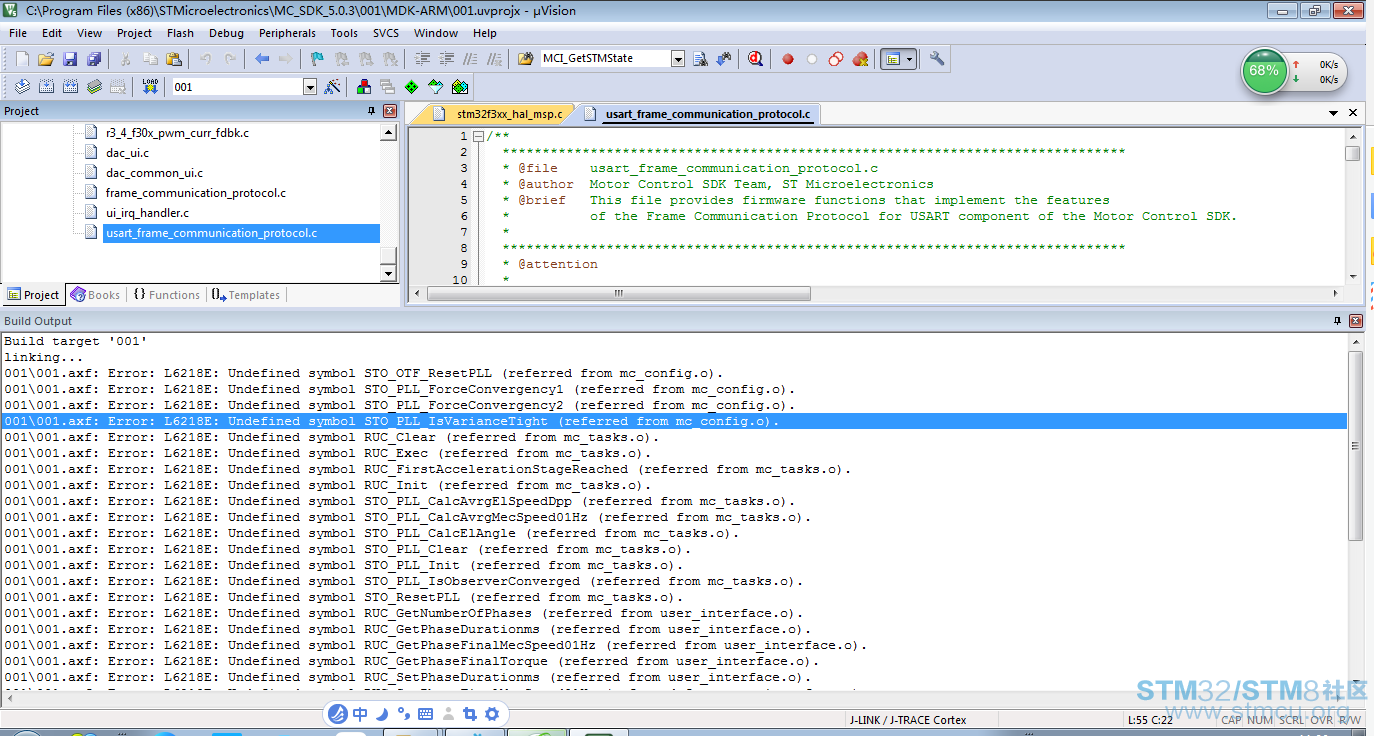
Task: Select the Project tab in the sidebar
Action: tap(33, 295)
